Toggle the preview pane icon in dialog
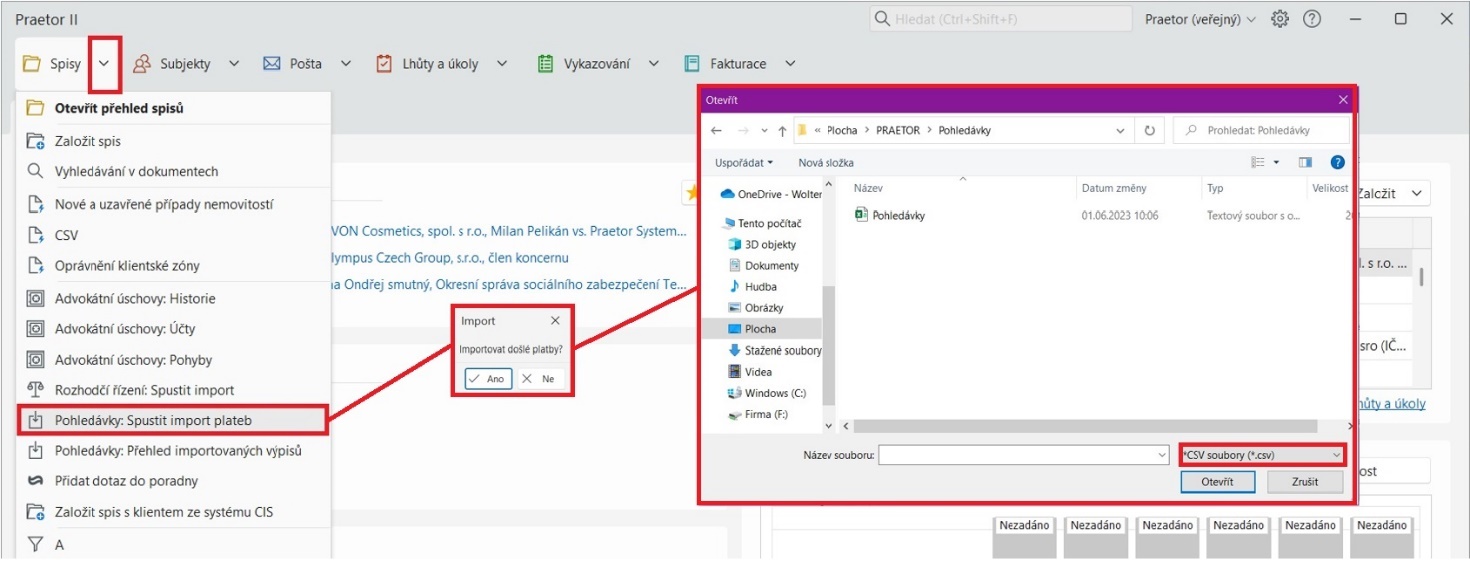Viewport: 1470px width, 562px height. point(1305,162)
